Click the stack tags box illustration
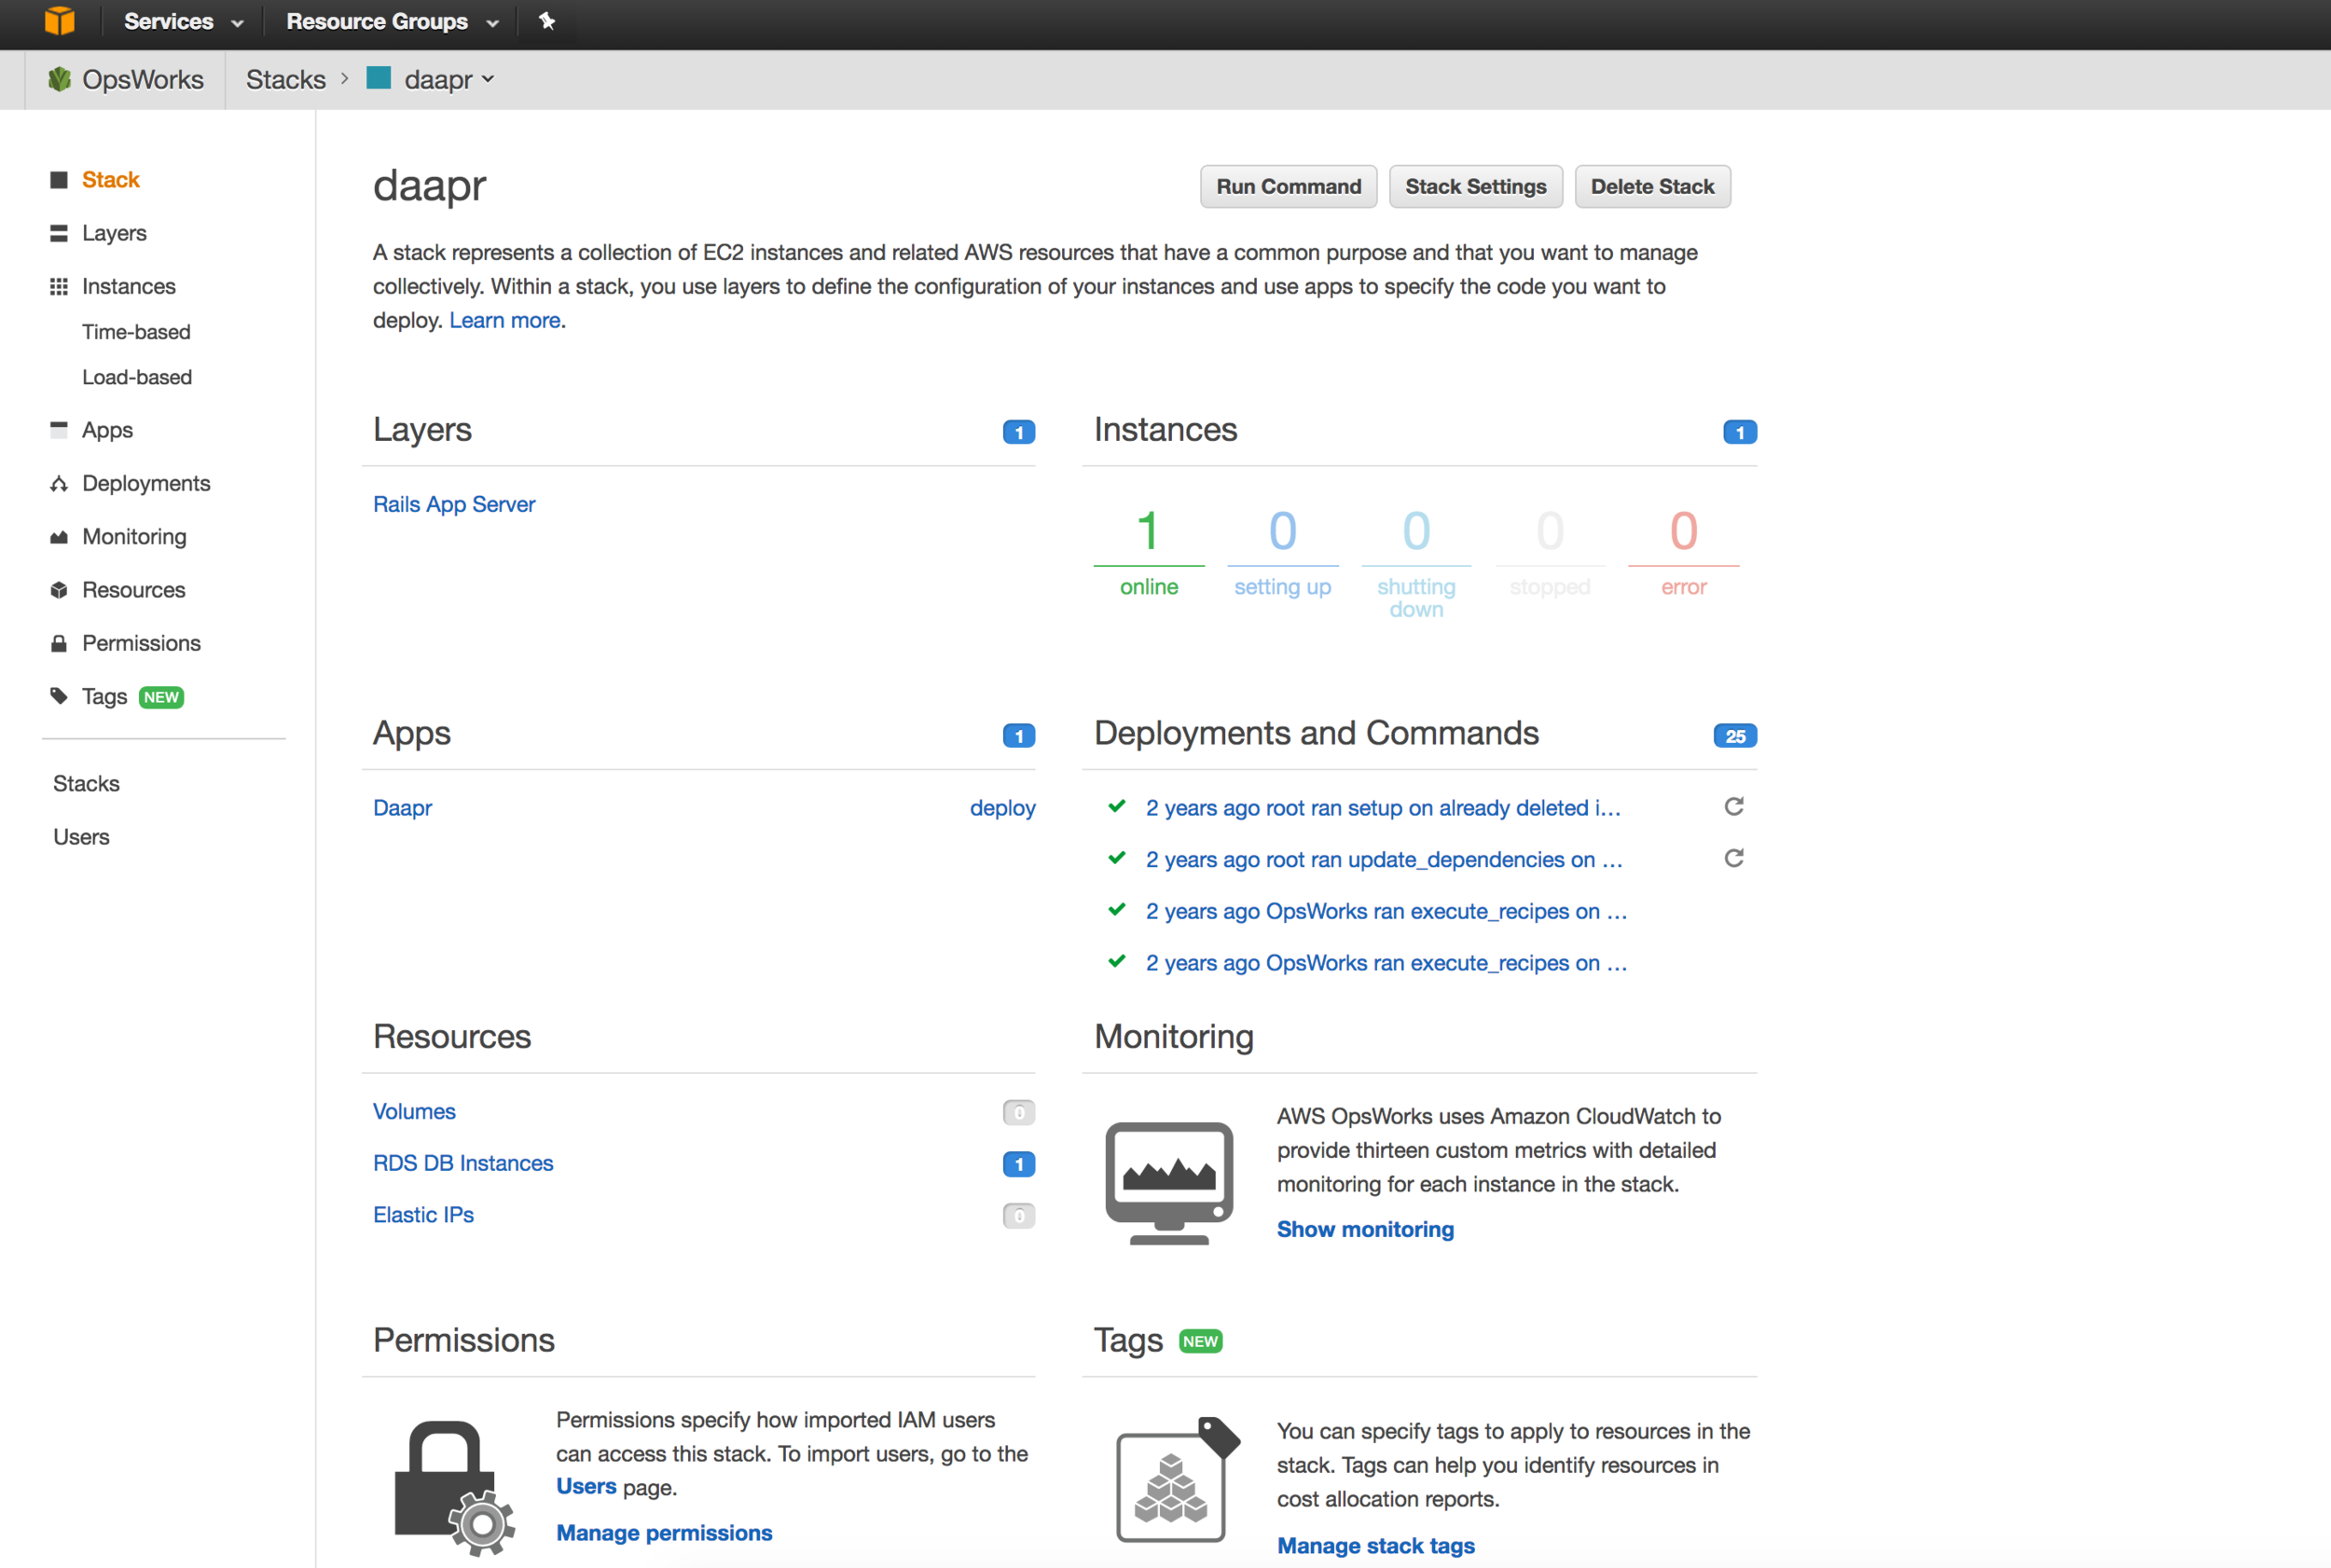 coord(1177,1479)
